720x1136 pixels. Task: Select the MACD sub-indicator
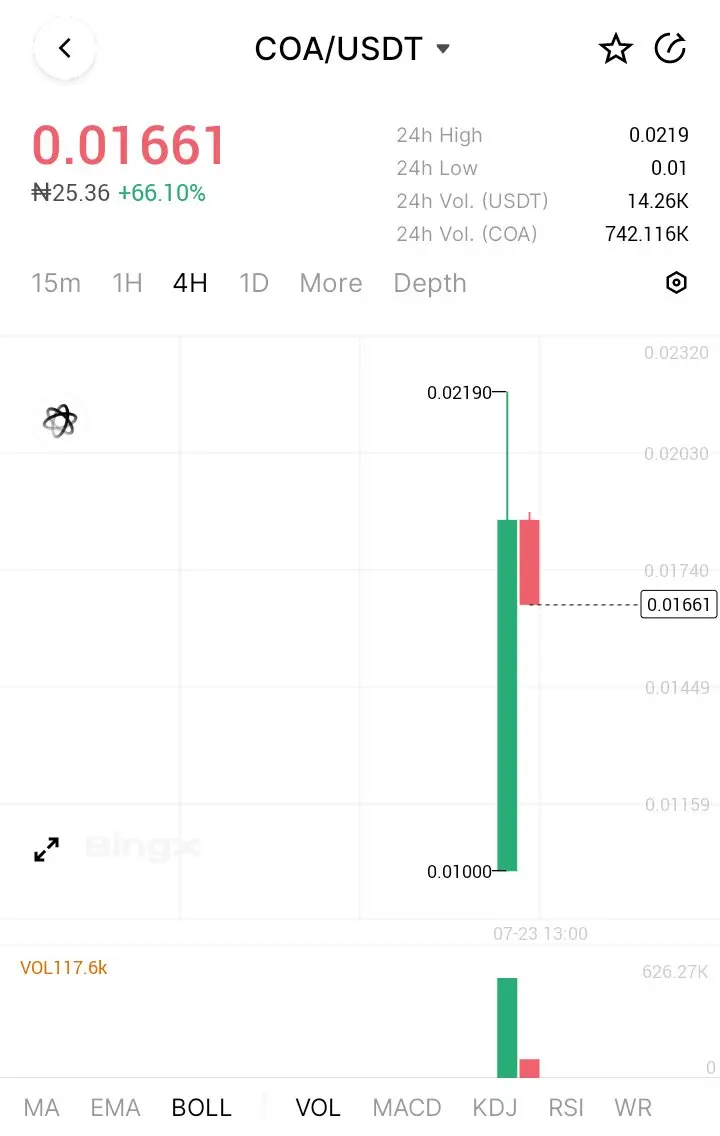point(406,1107)
